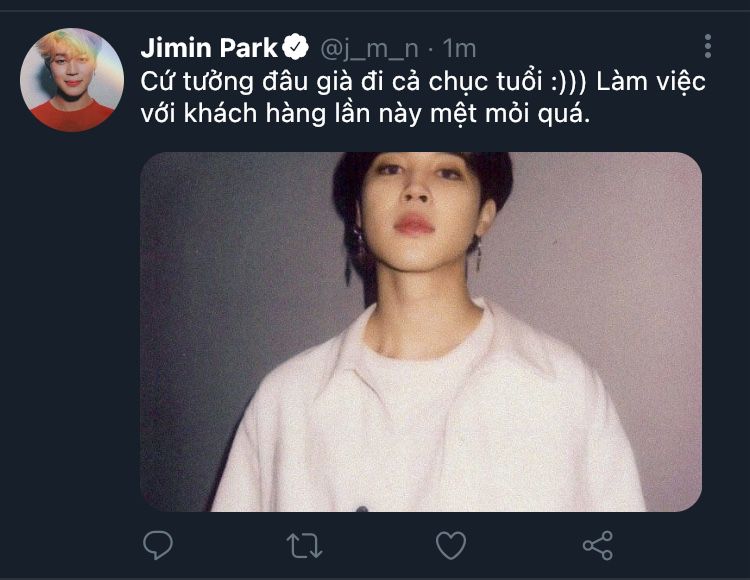Enlarge the attached photo in the tweet
This screenshot has width=750, height=580.
(421, 332)
